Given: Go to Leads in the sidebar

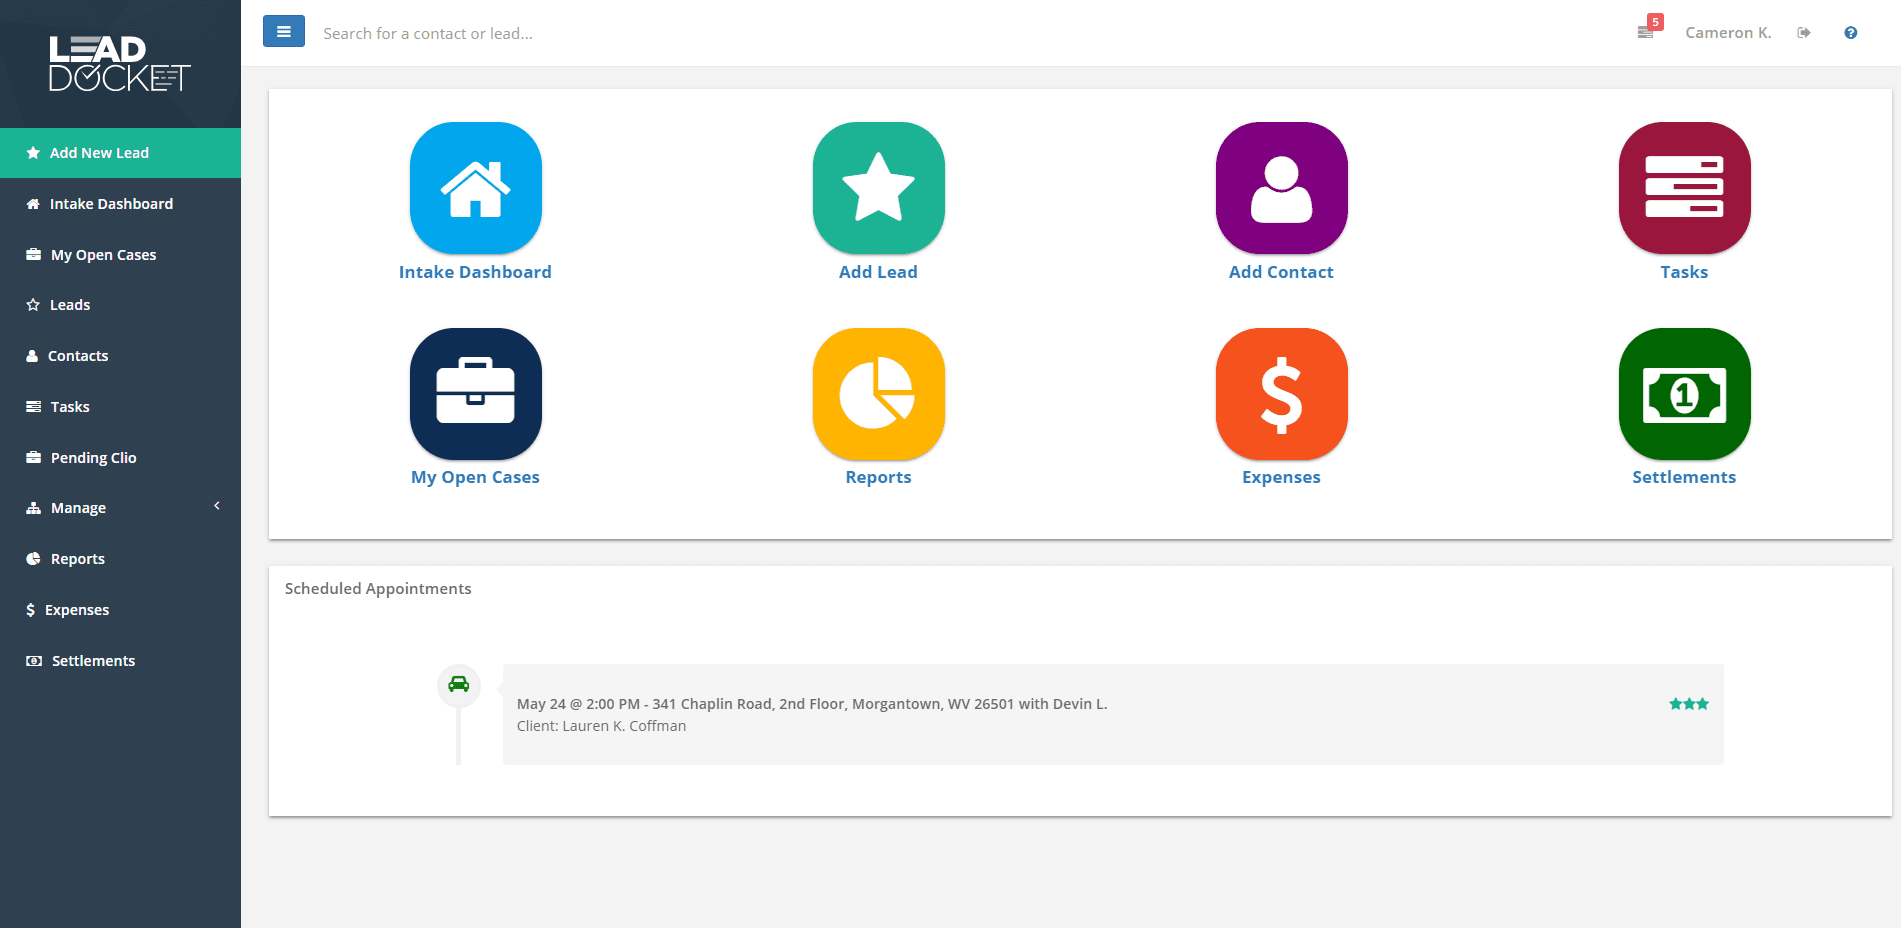Looking at the screenshot, I should 120,305.
